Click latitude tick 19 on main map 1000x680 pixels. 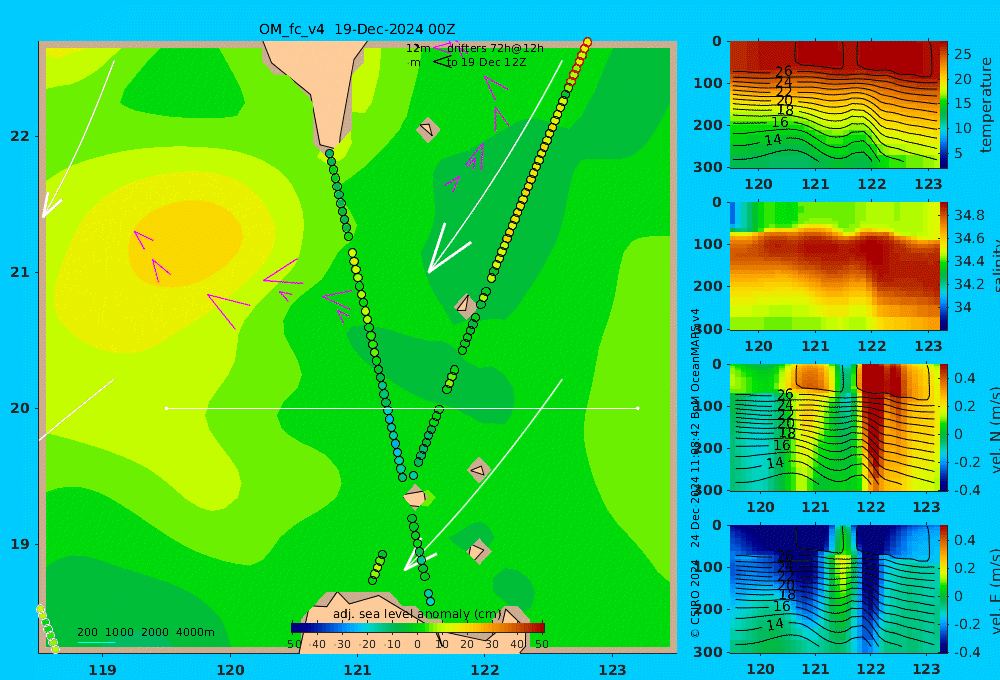coord(20,544)
